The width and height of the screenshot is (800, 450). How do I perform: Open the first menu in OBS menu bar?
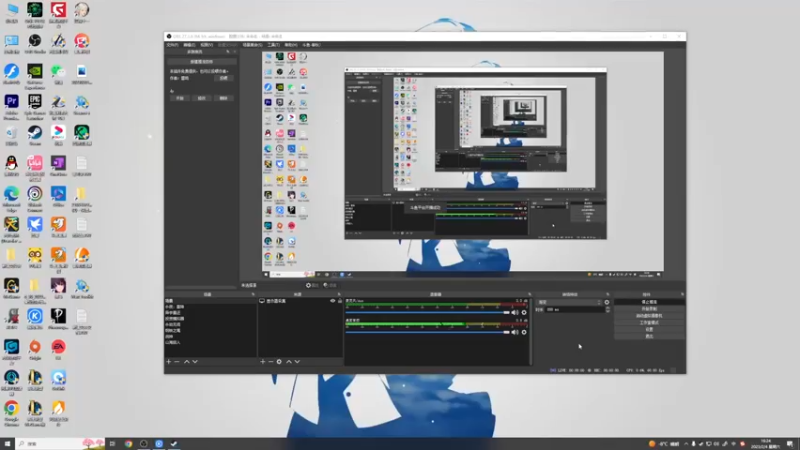(172, 45)
